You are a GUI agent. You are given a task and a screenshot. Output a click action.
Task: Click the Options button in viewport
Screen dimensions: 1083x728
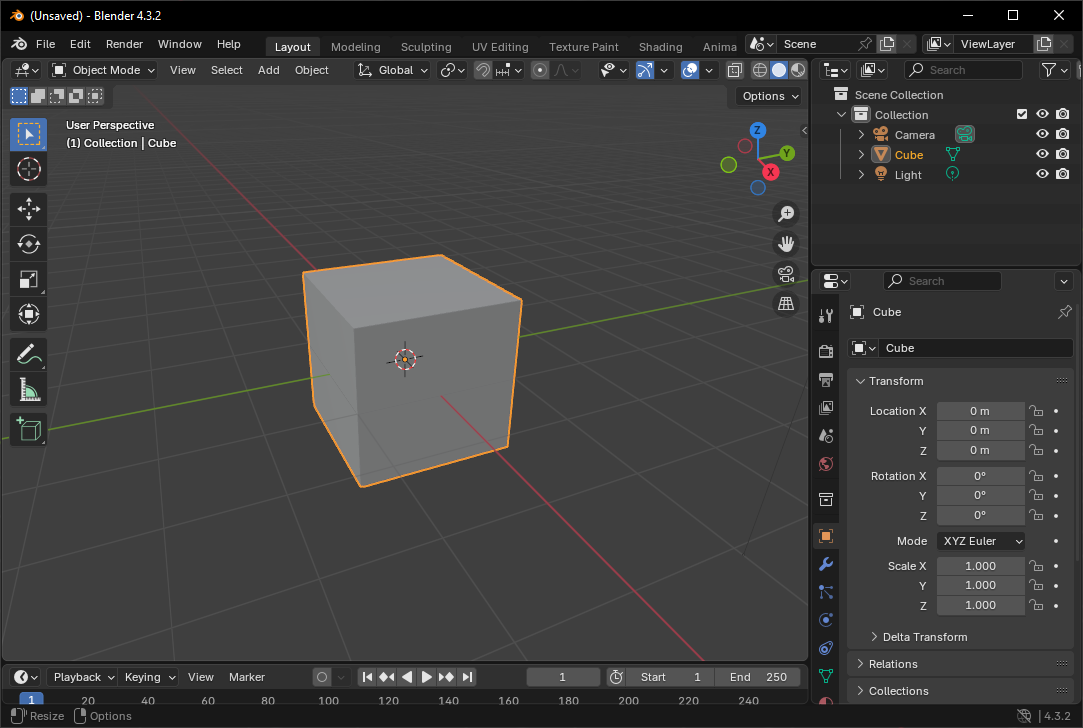point(769,96)
